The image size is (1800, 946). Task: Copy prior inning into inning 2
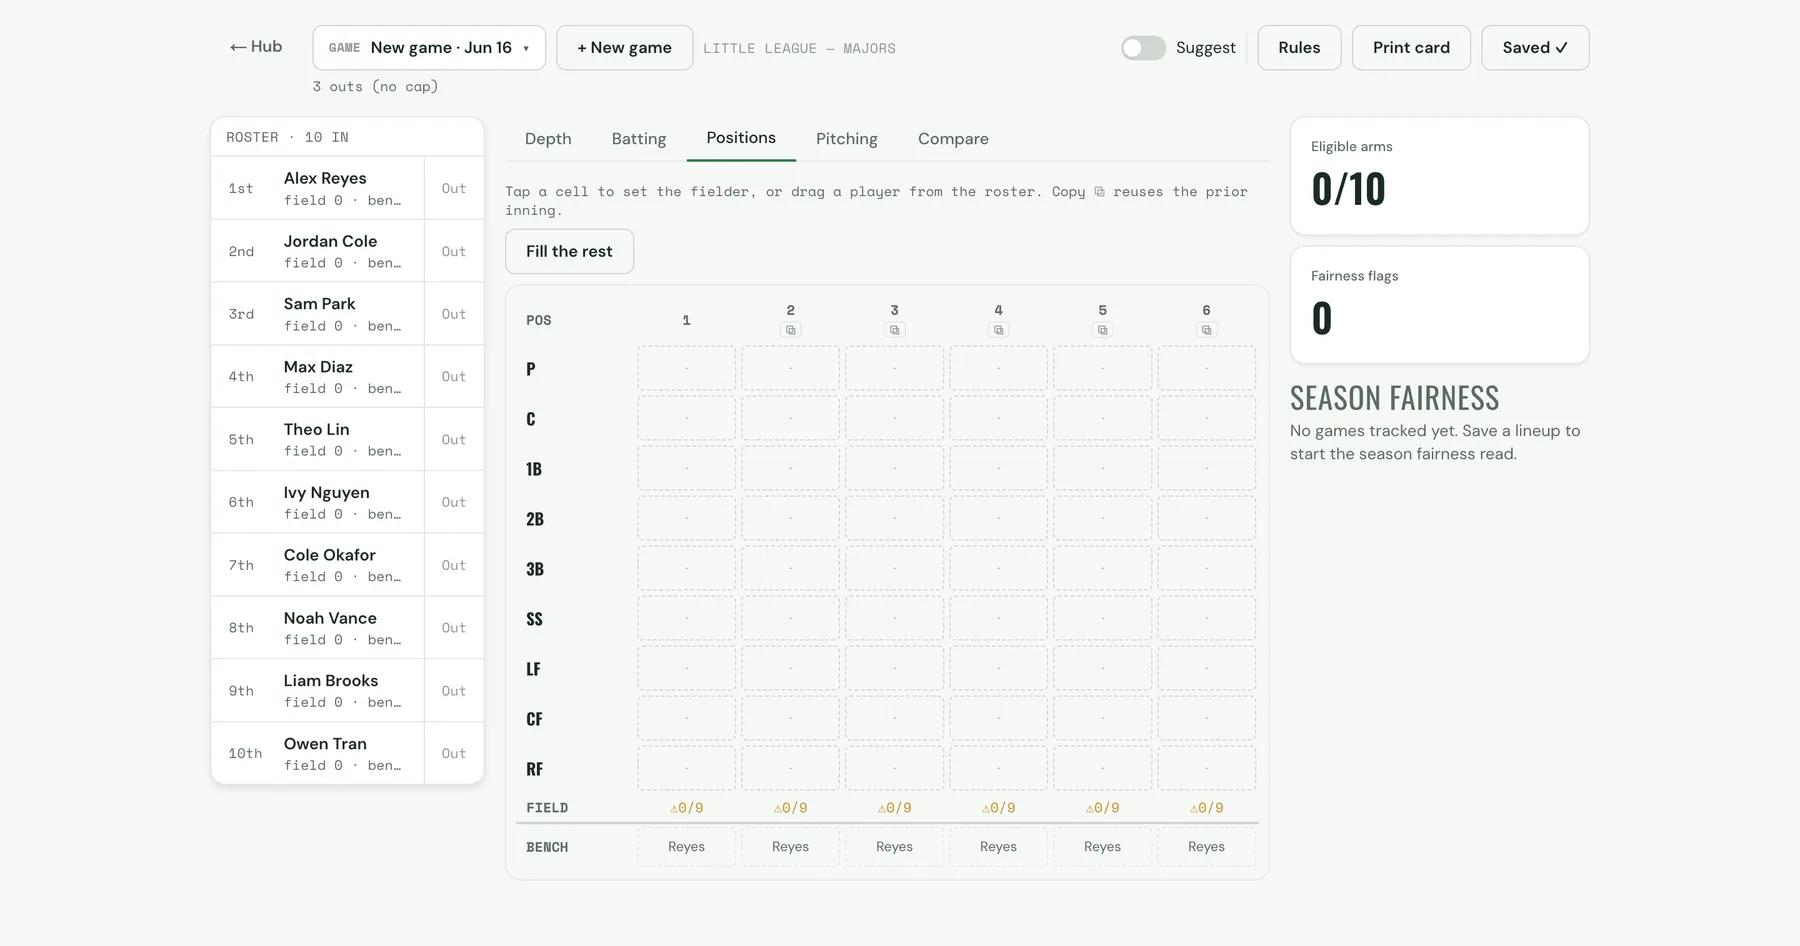coord(790,330)
